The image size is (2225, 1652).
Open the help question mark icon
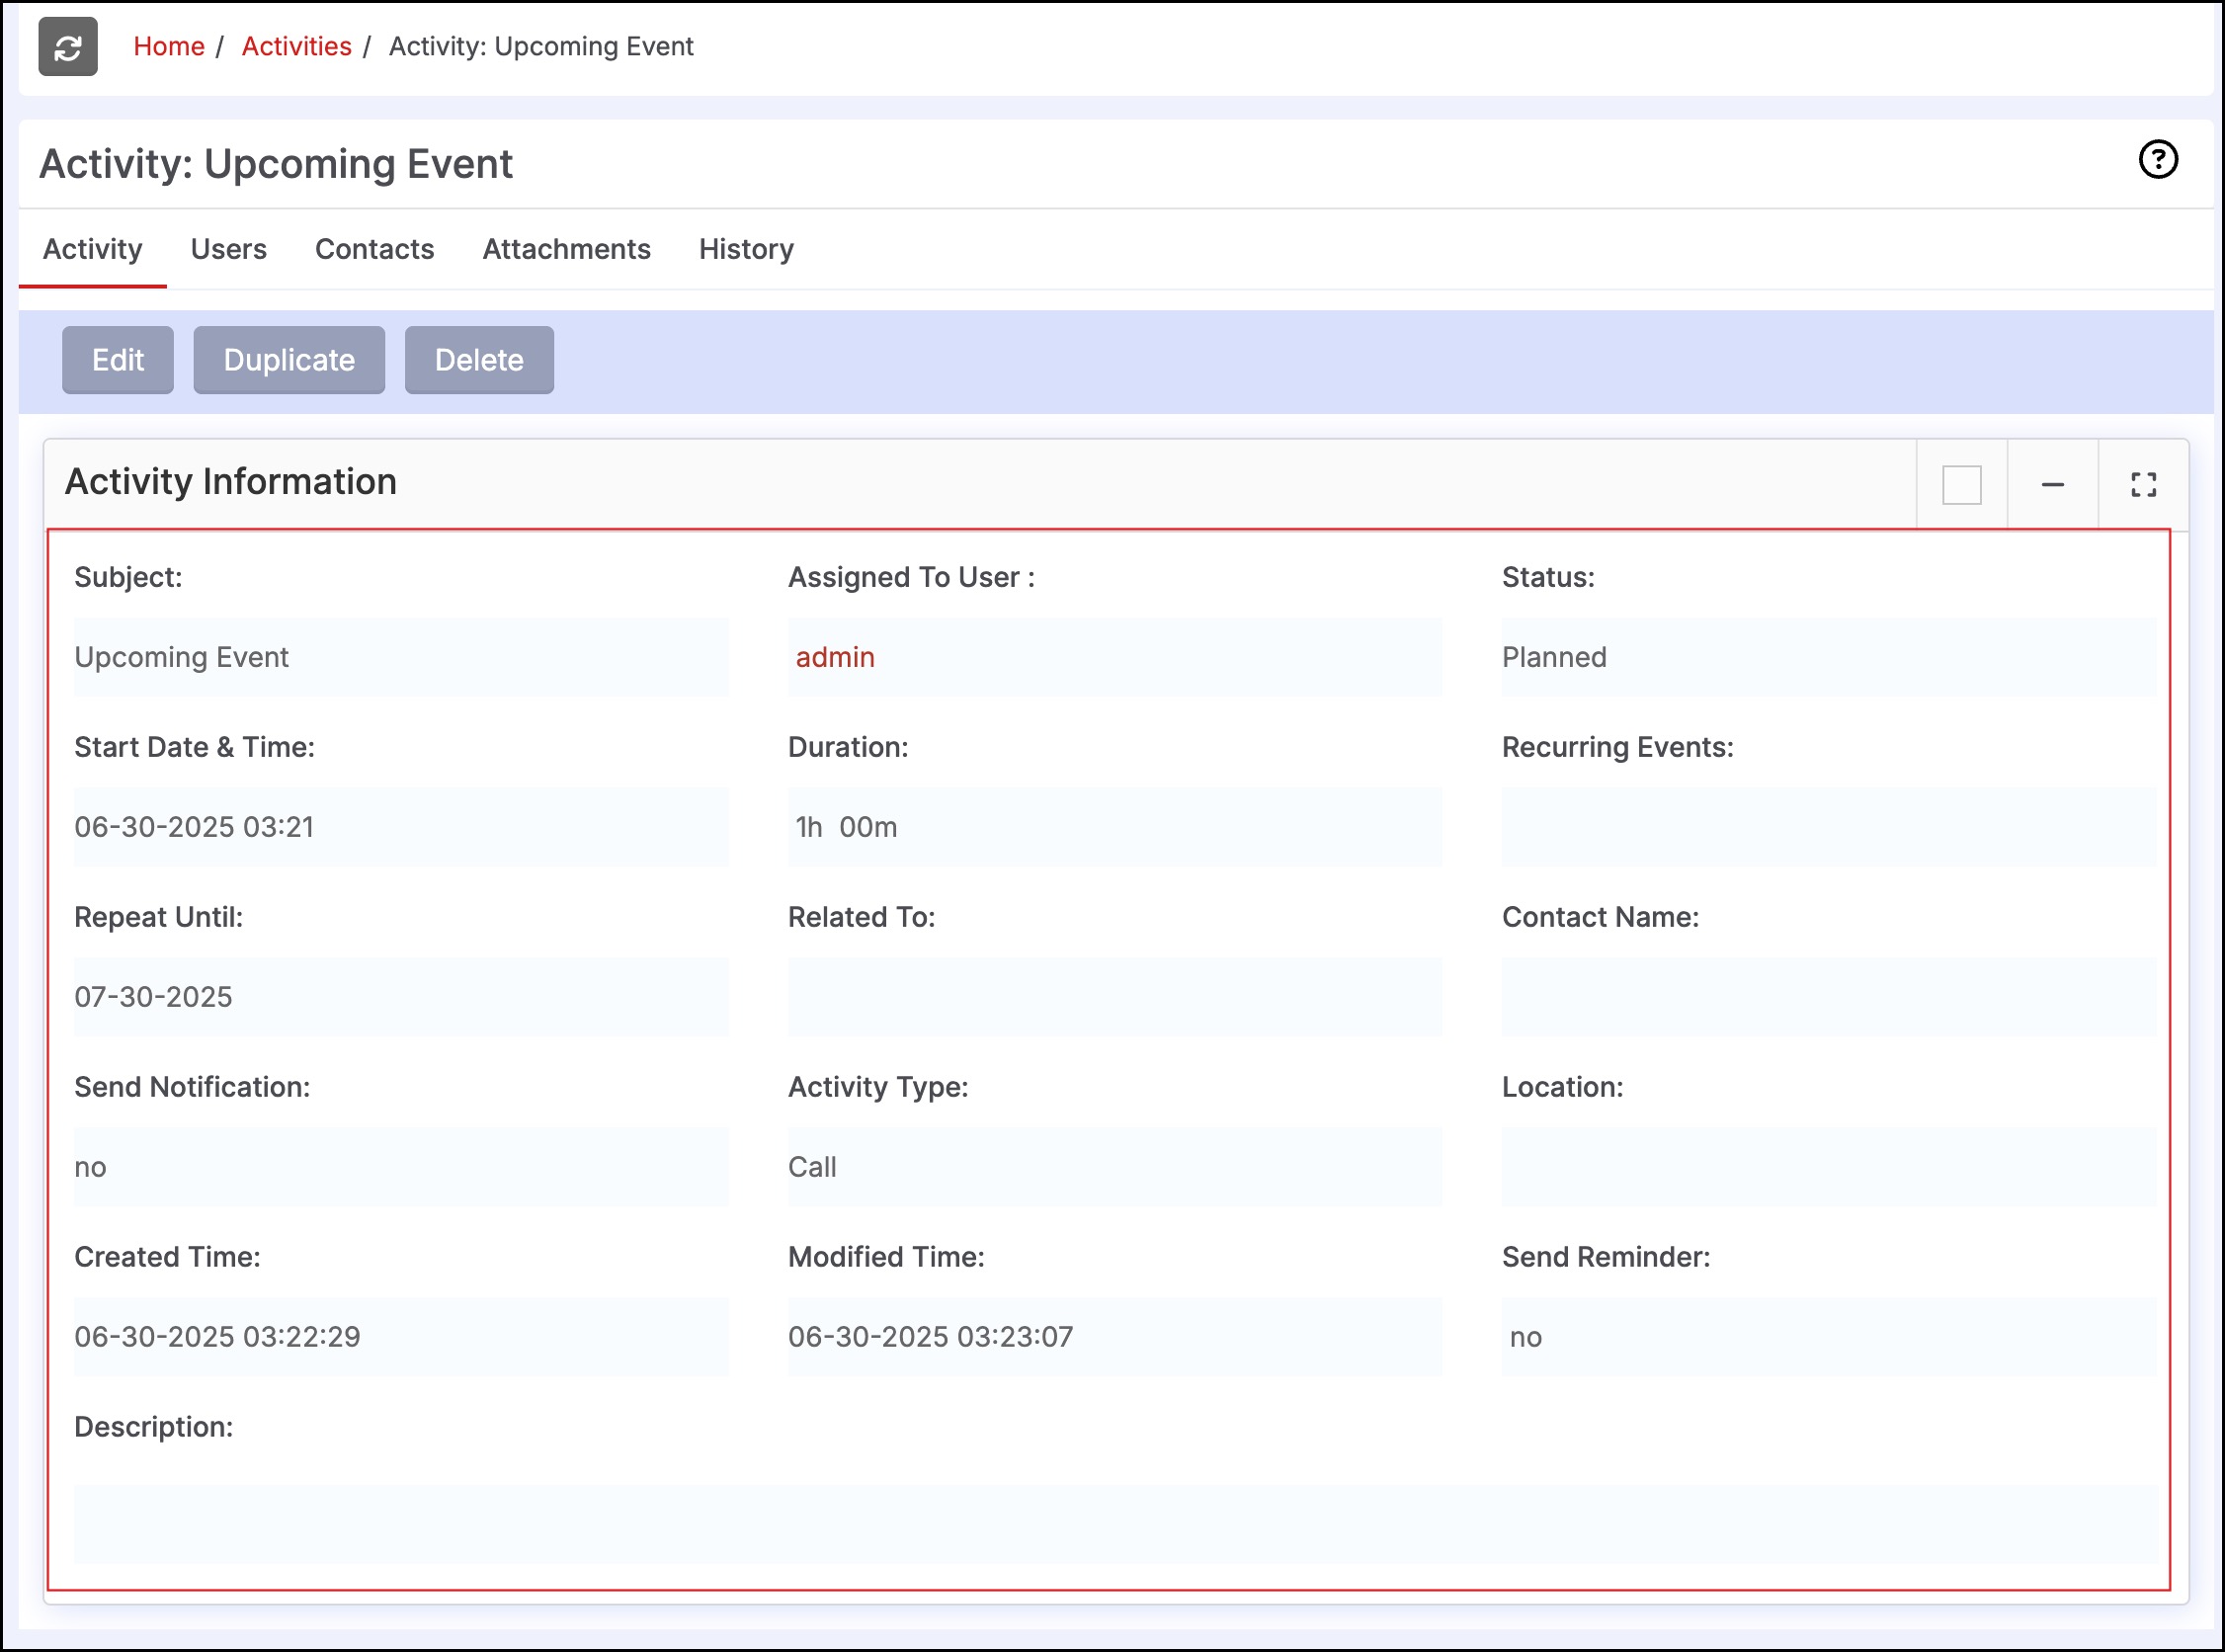[x=2158, y=159]
